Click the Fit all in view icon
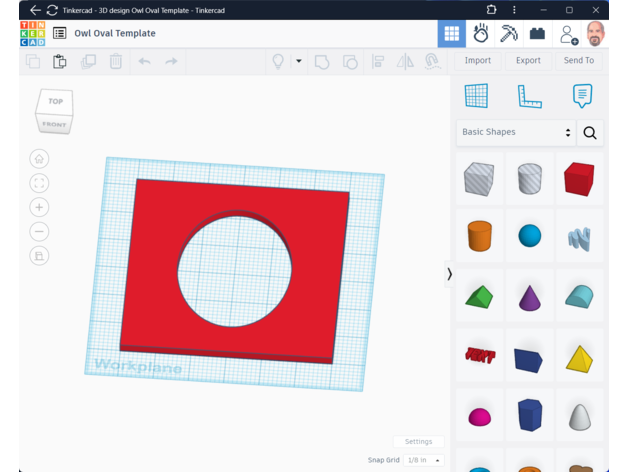628x472 pixels. pos(39,183)
